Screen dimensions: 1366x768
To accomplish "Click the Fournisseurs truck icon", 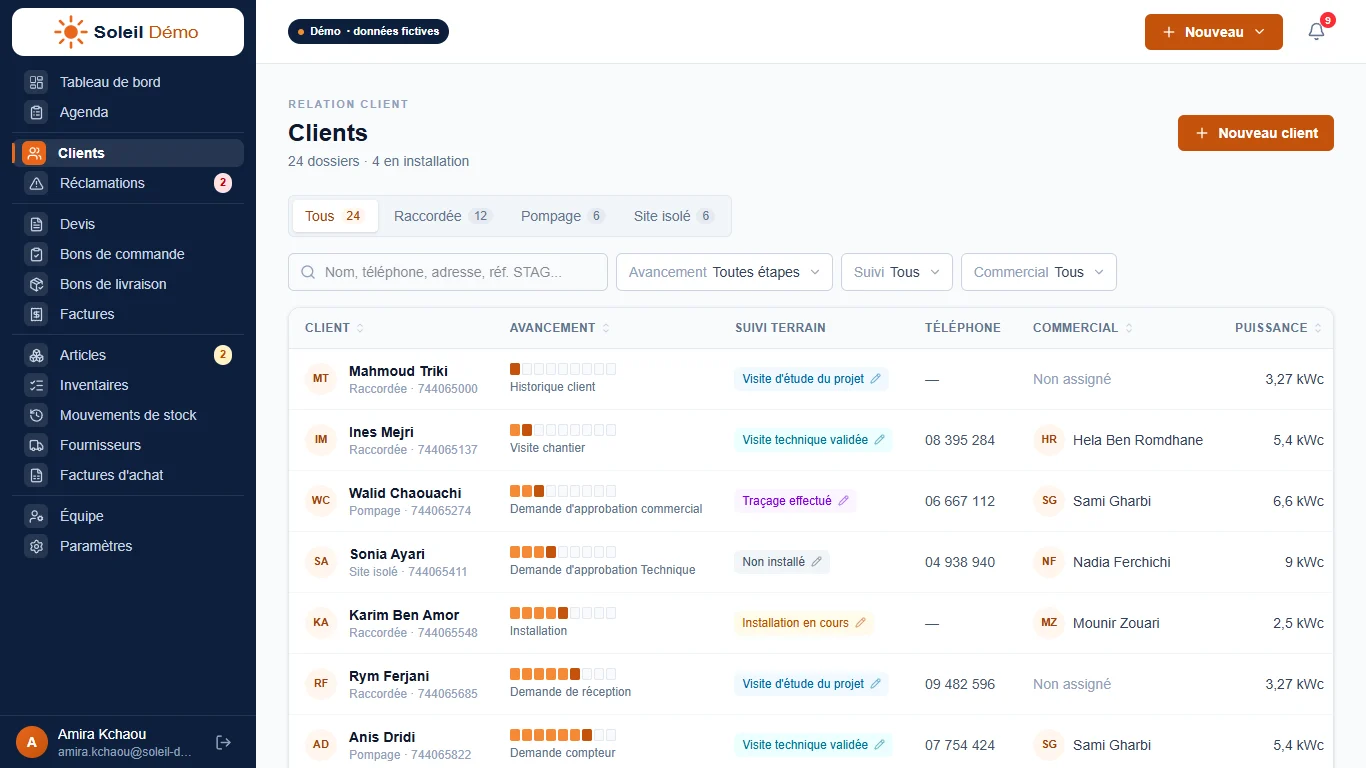I will pyautogui.click(x=36, y=445).
